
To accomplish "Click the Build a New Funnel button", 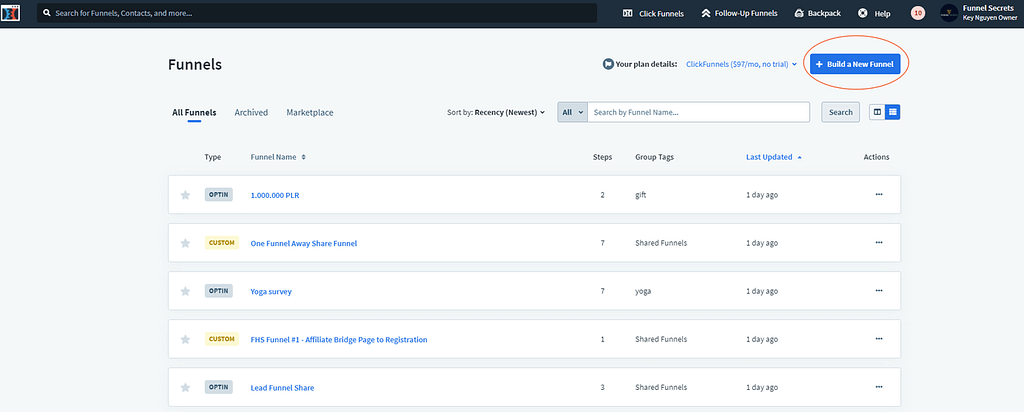I will point(855,64).
